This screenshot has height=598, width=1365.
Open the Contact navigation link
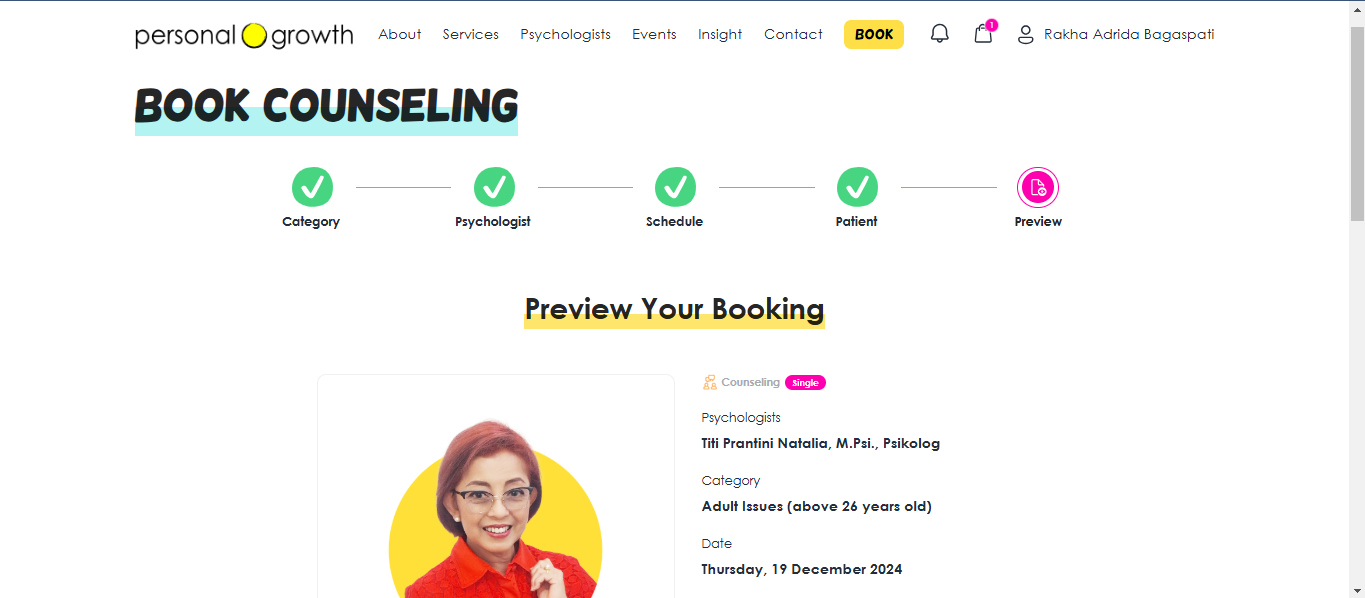793,34
